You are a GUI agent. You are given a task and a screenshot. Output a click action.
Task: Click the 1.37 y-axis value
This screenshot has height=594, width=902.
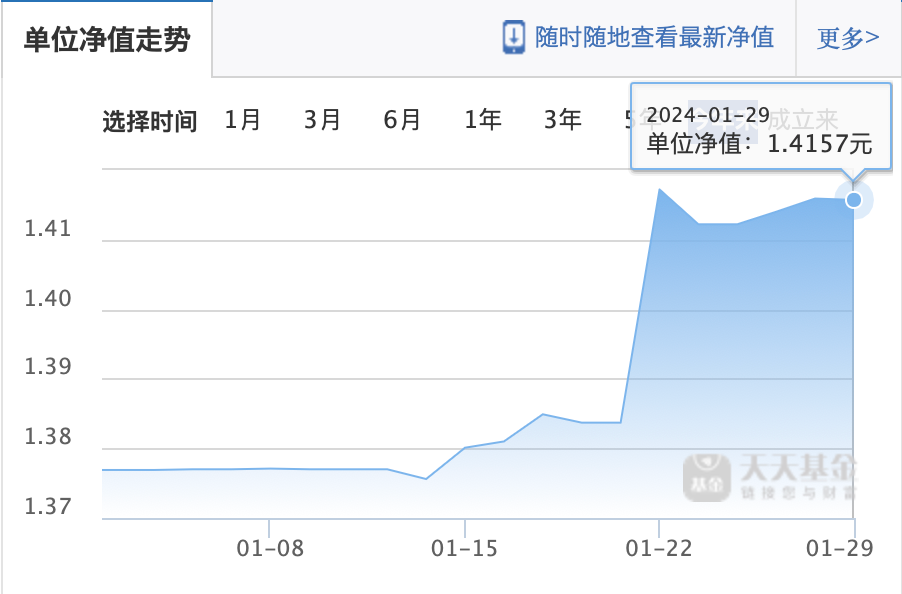click(48, 507)
